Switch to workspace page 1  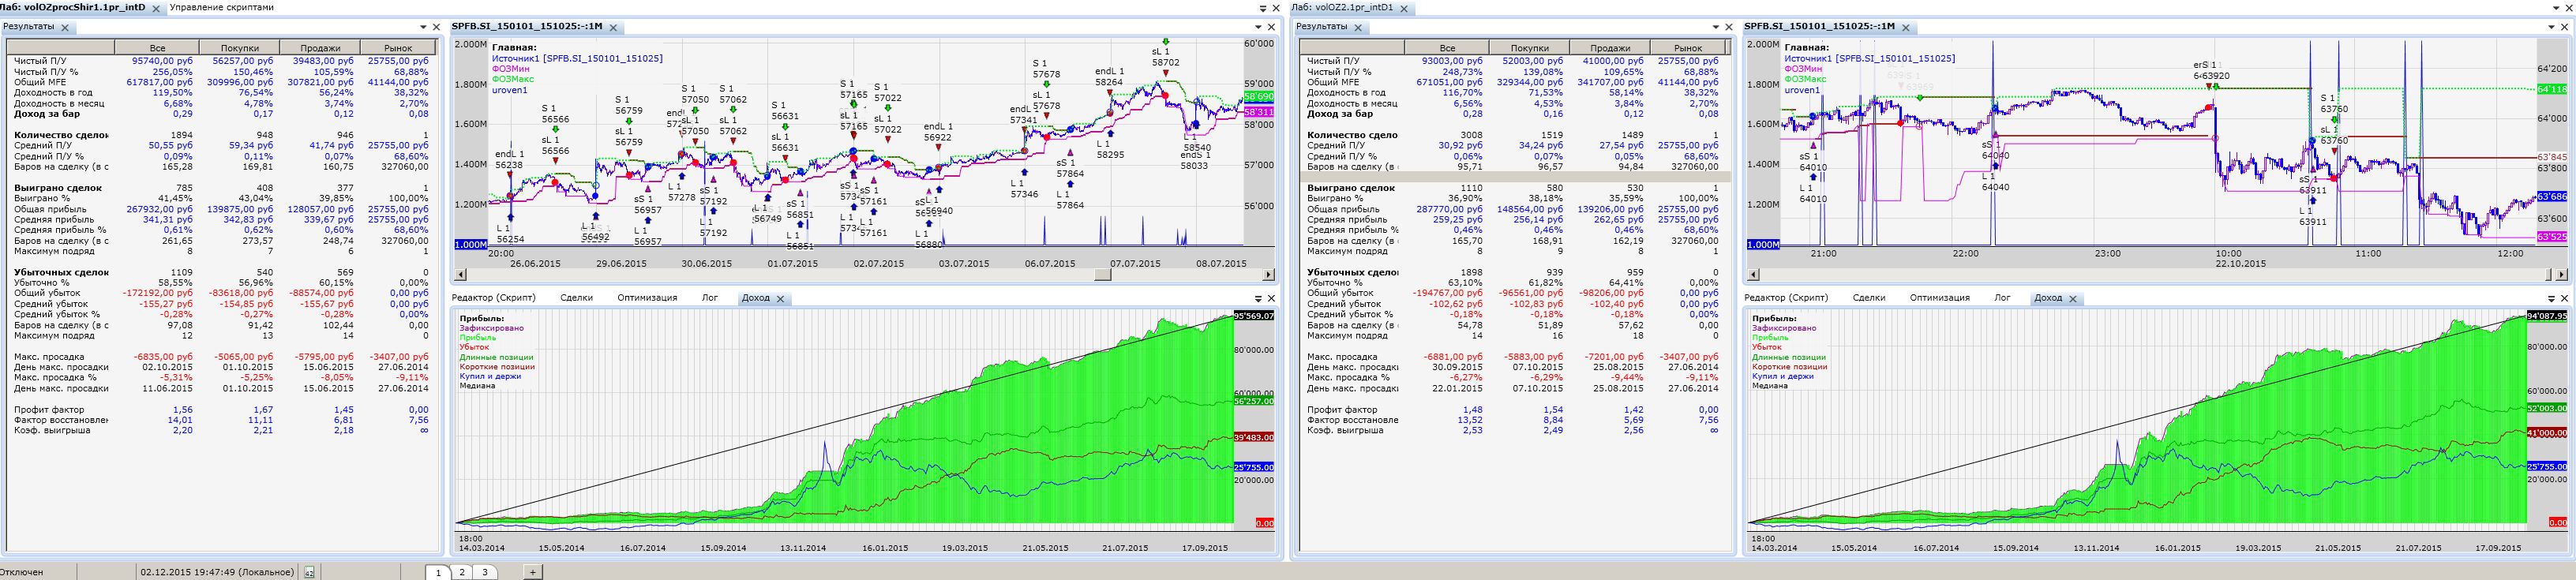click(438, 572)
